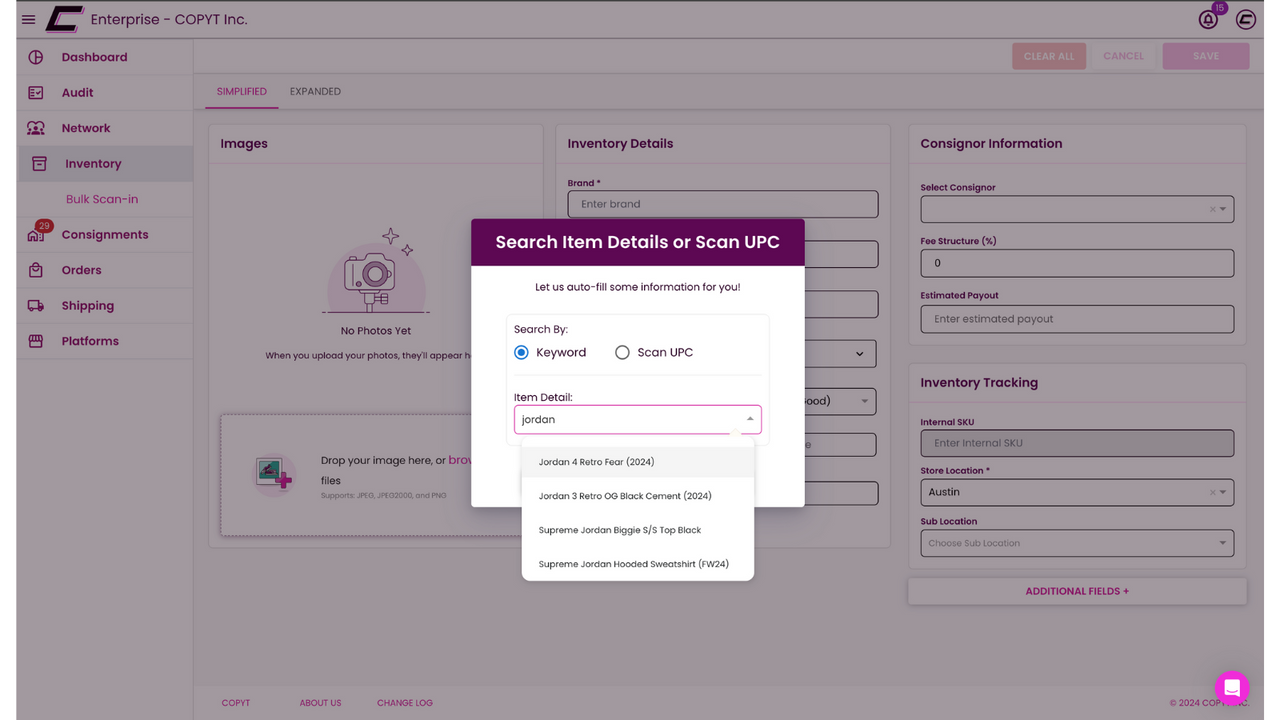1280x720 pixels.
Task: Open the chat support bubble
Action: (x=1232, y=688)
